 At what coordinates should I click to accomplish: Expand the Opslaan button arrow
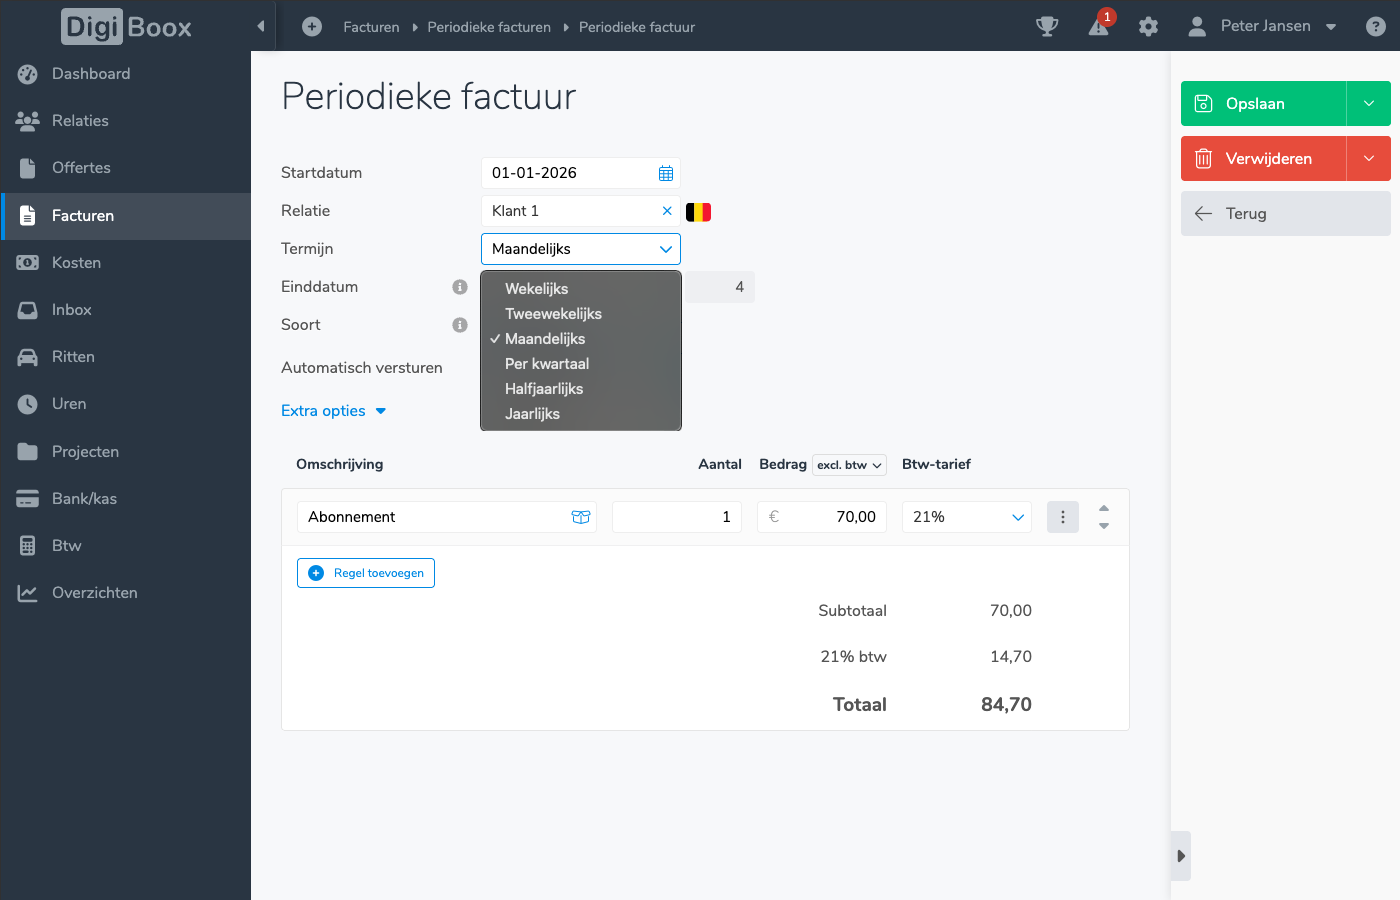(x=1368, y=104)
